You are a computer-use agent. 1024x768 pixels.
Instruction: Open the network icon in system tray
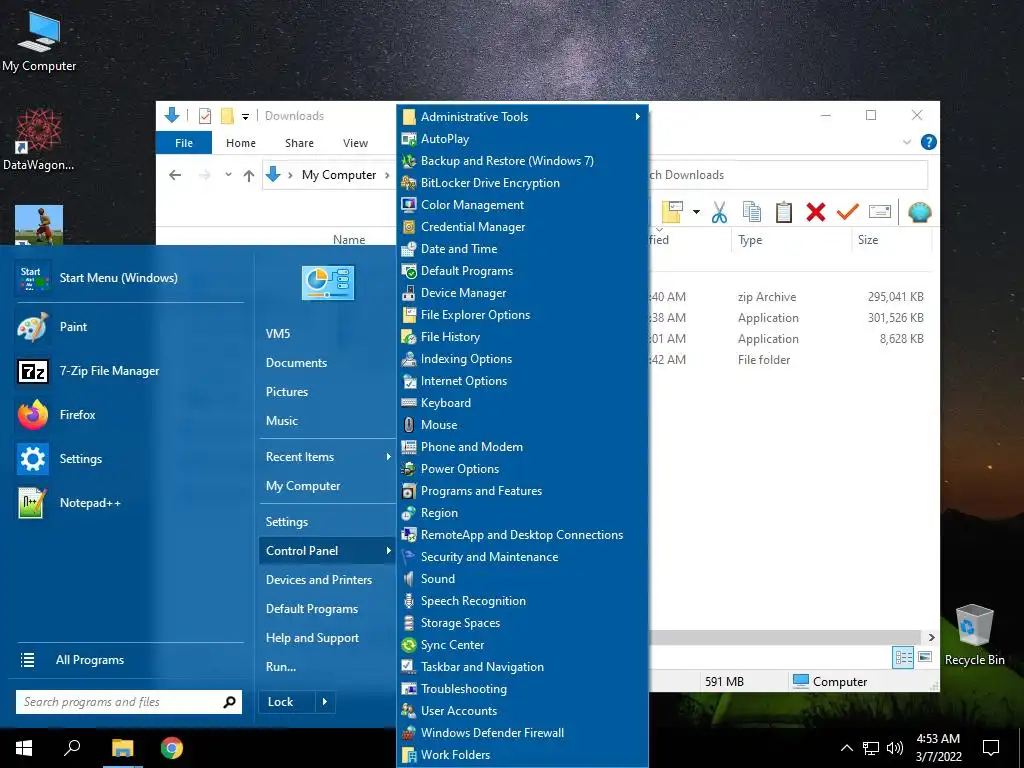click(871, 748)
